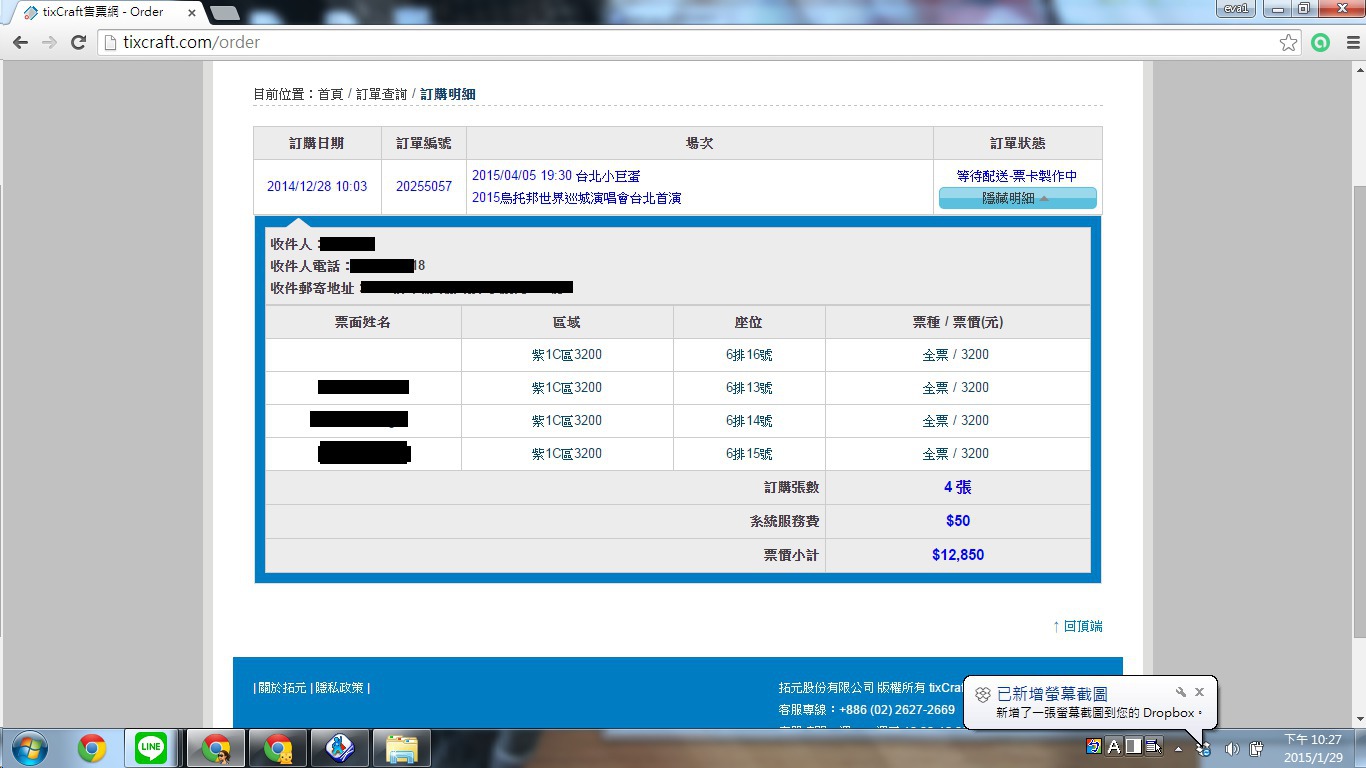Click the power status tray icon
This screenshot has height=768, width=1366.
[1257, 749]
